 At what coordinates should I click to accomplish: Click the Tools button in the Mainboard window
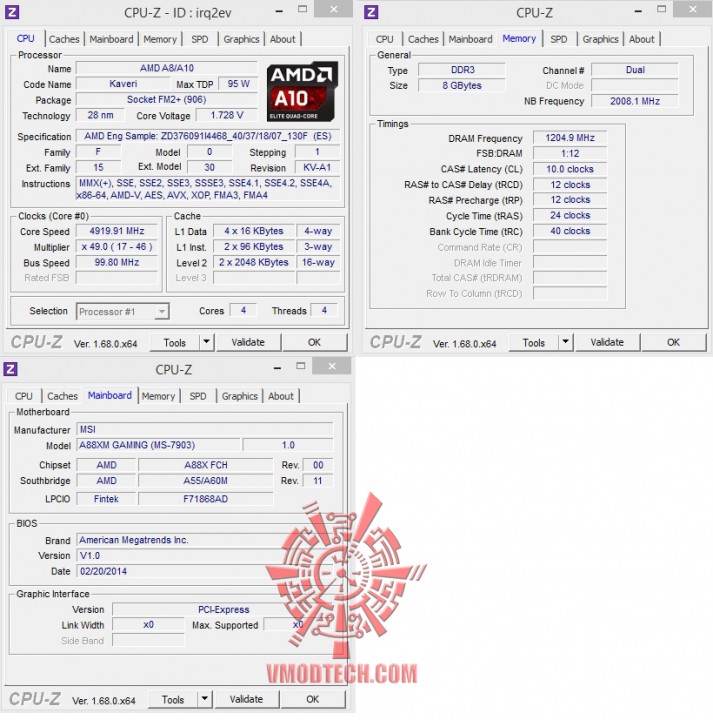click(173, 699)
